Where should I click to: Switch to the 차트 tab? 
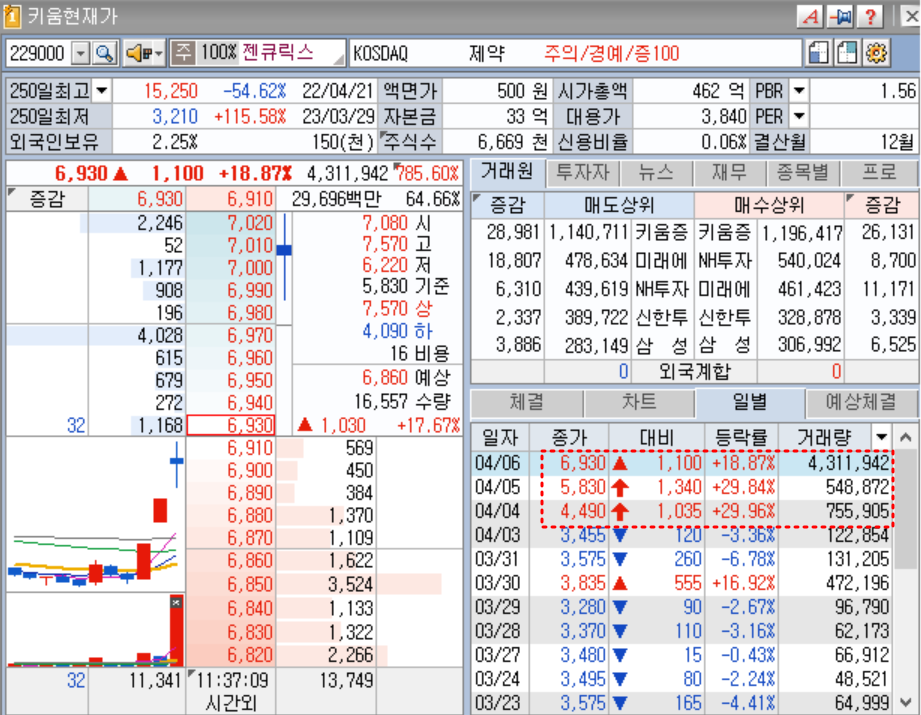coord(639,402)
